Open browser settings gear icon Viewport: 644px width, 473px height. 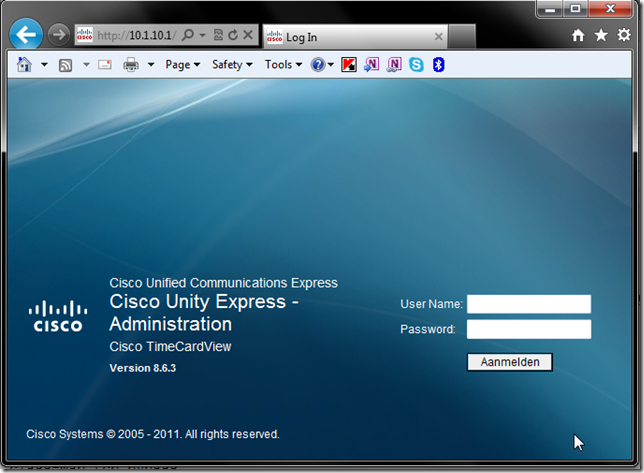pos(624,35)
